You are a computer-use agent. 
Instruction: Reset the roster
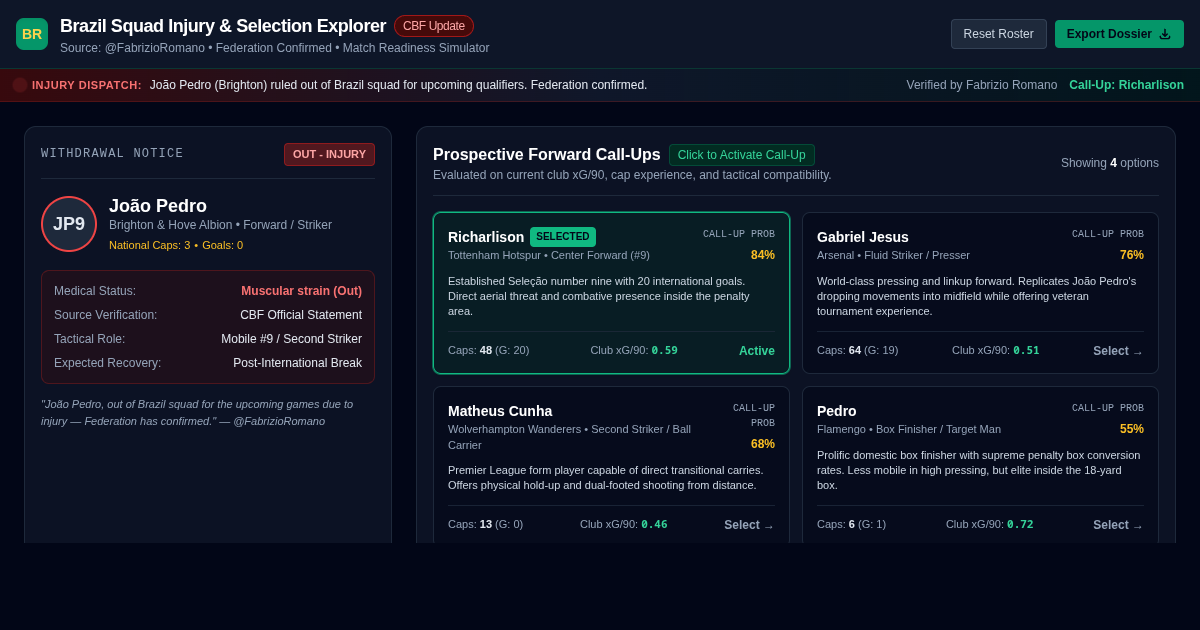[x=999, y=34]
